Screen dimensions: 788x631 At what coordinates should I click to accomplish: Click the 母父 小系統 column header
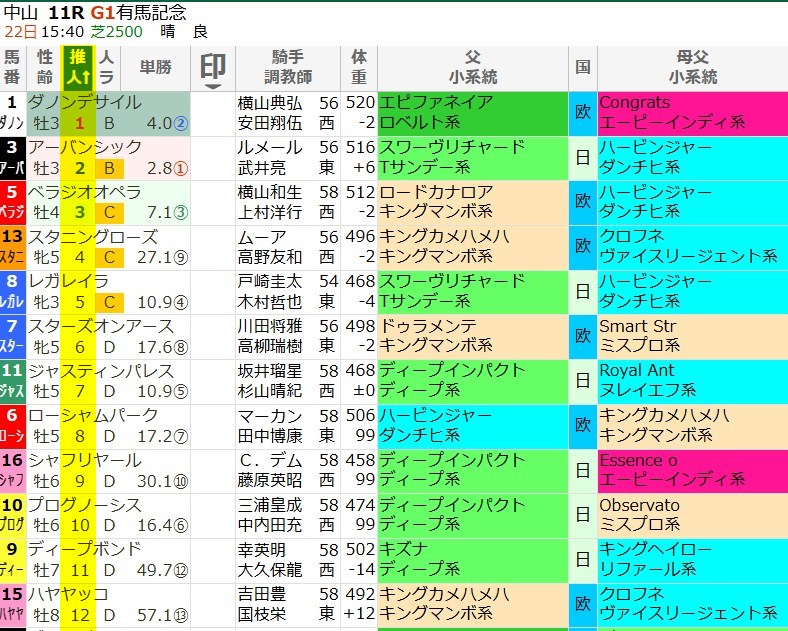click(692, 67)
